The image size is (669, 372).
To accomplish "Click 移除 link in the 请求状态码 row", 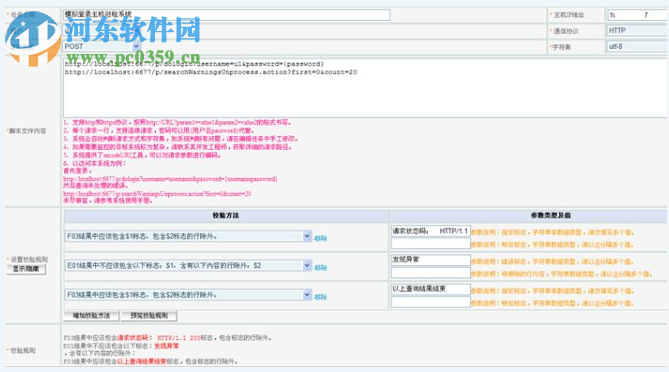I will 320,238.
